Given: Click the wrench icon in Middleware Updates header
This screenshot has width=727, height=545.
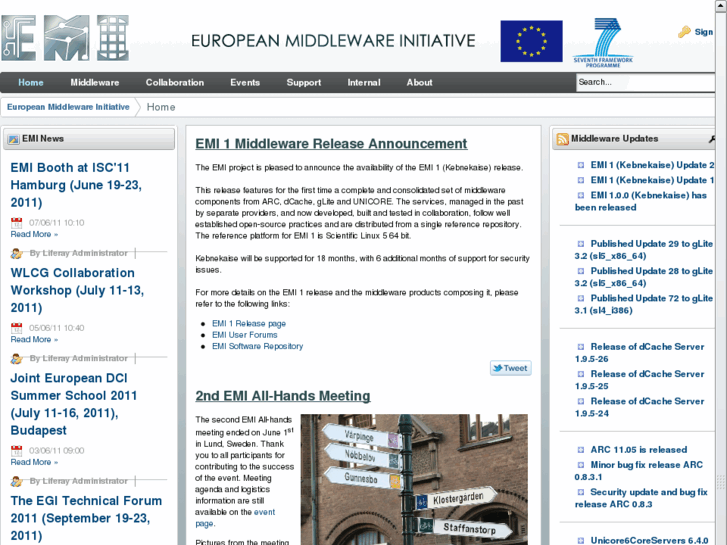Looking at the screenshot, I should [712, 139].
